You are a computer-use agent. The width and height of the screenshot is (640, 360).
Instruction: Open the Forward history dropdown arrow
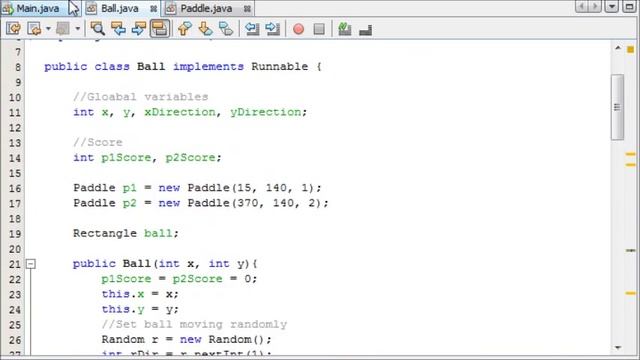(78, 29)
